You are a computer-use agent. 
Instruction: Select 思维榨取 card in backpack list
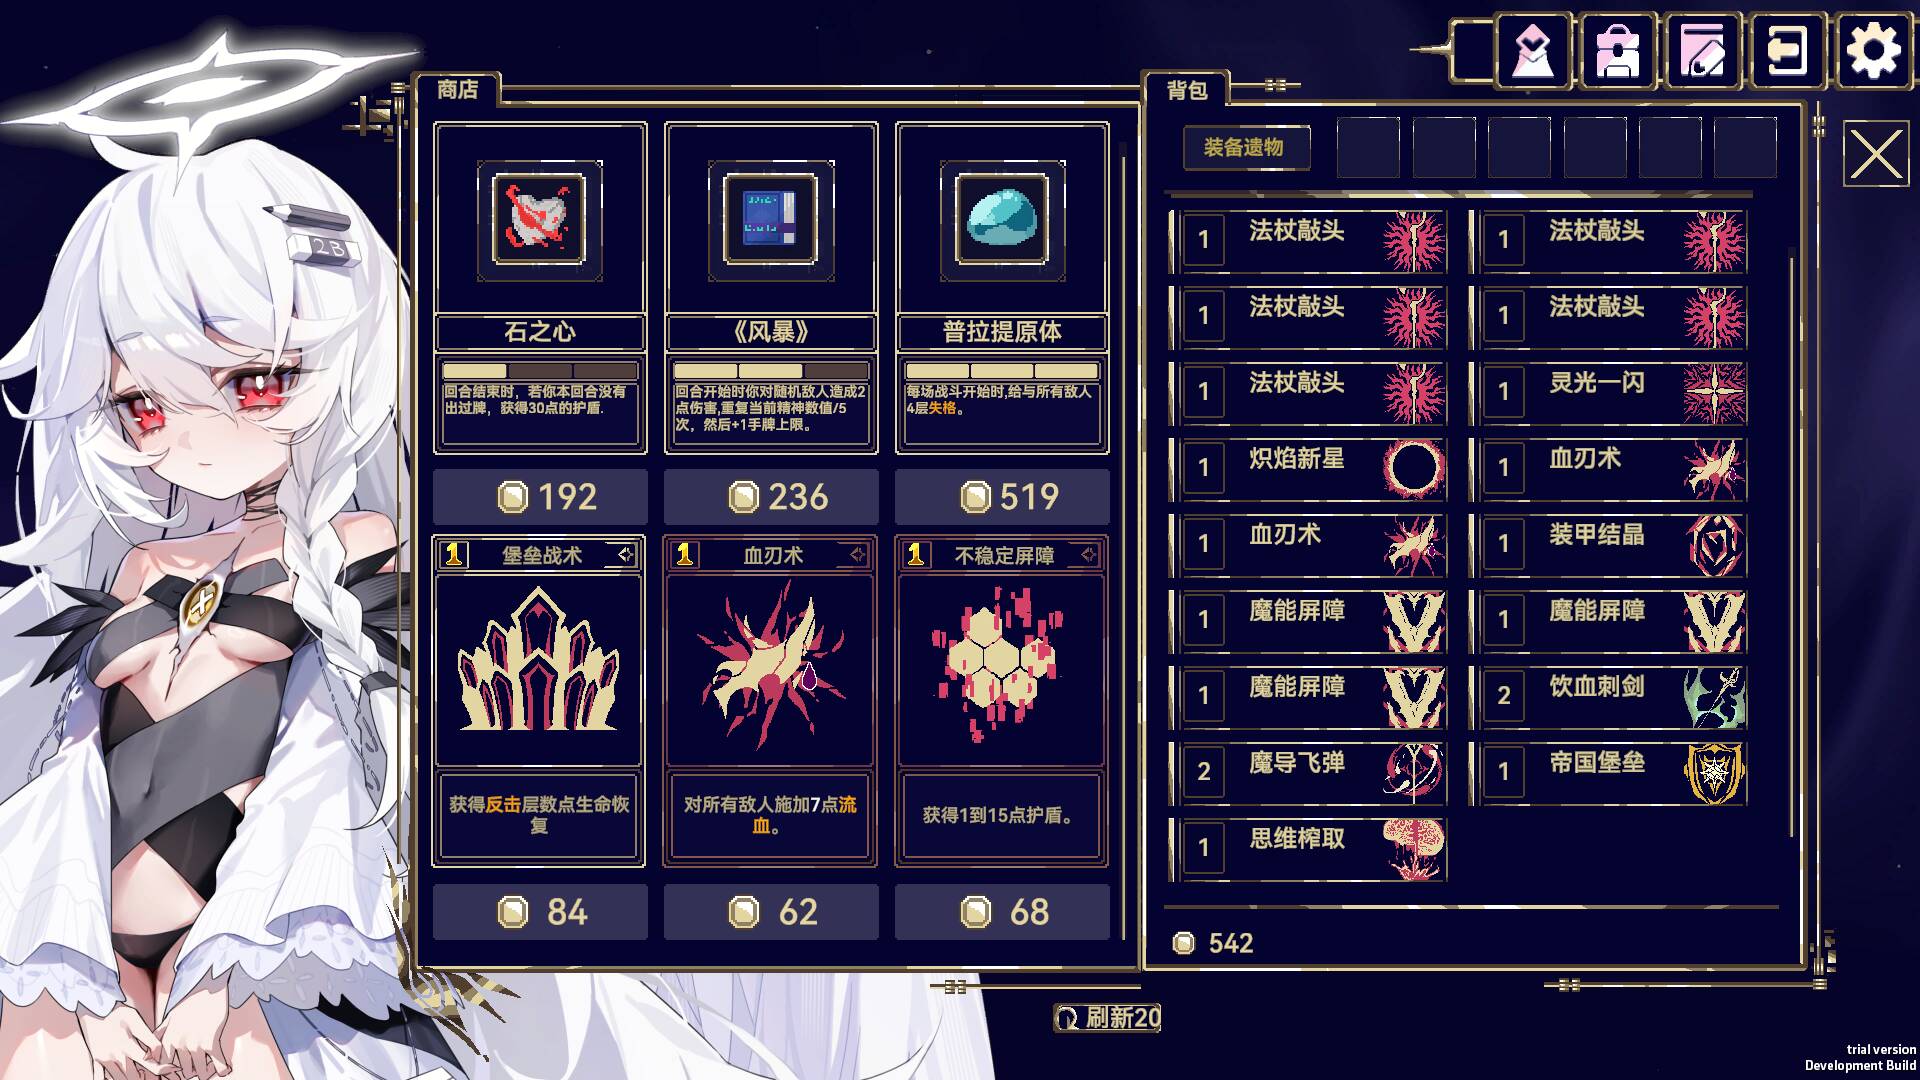click(1308, 848)
